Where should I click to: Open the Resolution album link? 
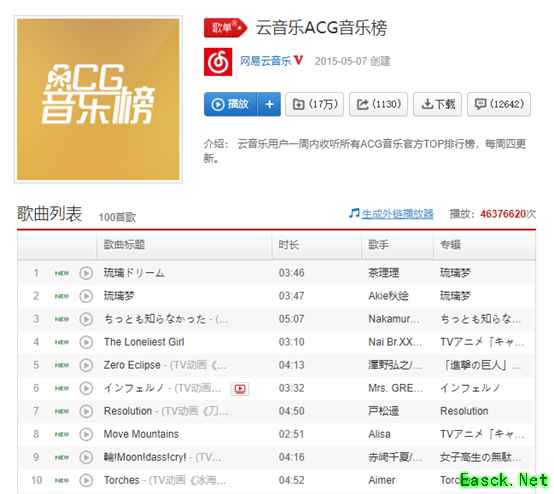point(464,411)
